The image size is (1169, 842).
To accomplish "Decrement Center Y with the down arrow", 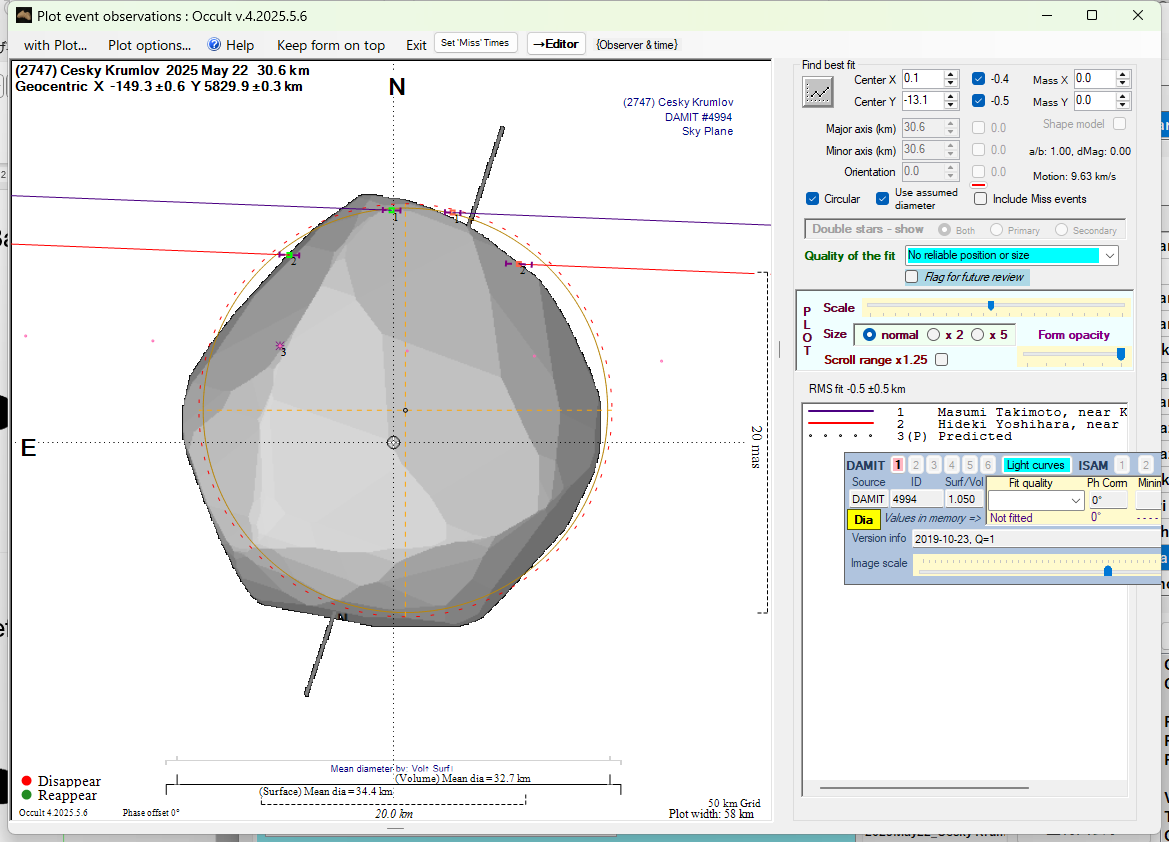I will (x=951, y=105).
